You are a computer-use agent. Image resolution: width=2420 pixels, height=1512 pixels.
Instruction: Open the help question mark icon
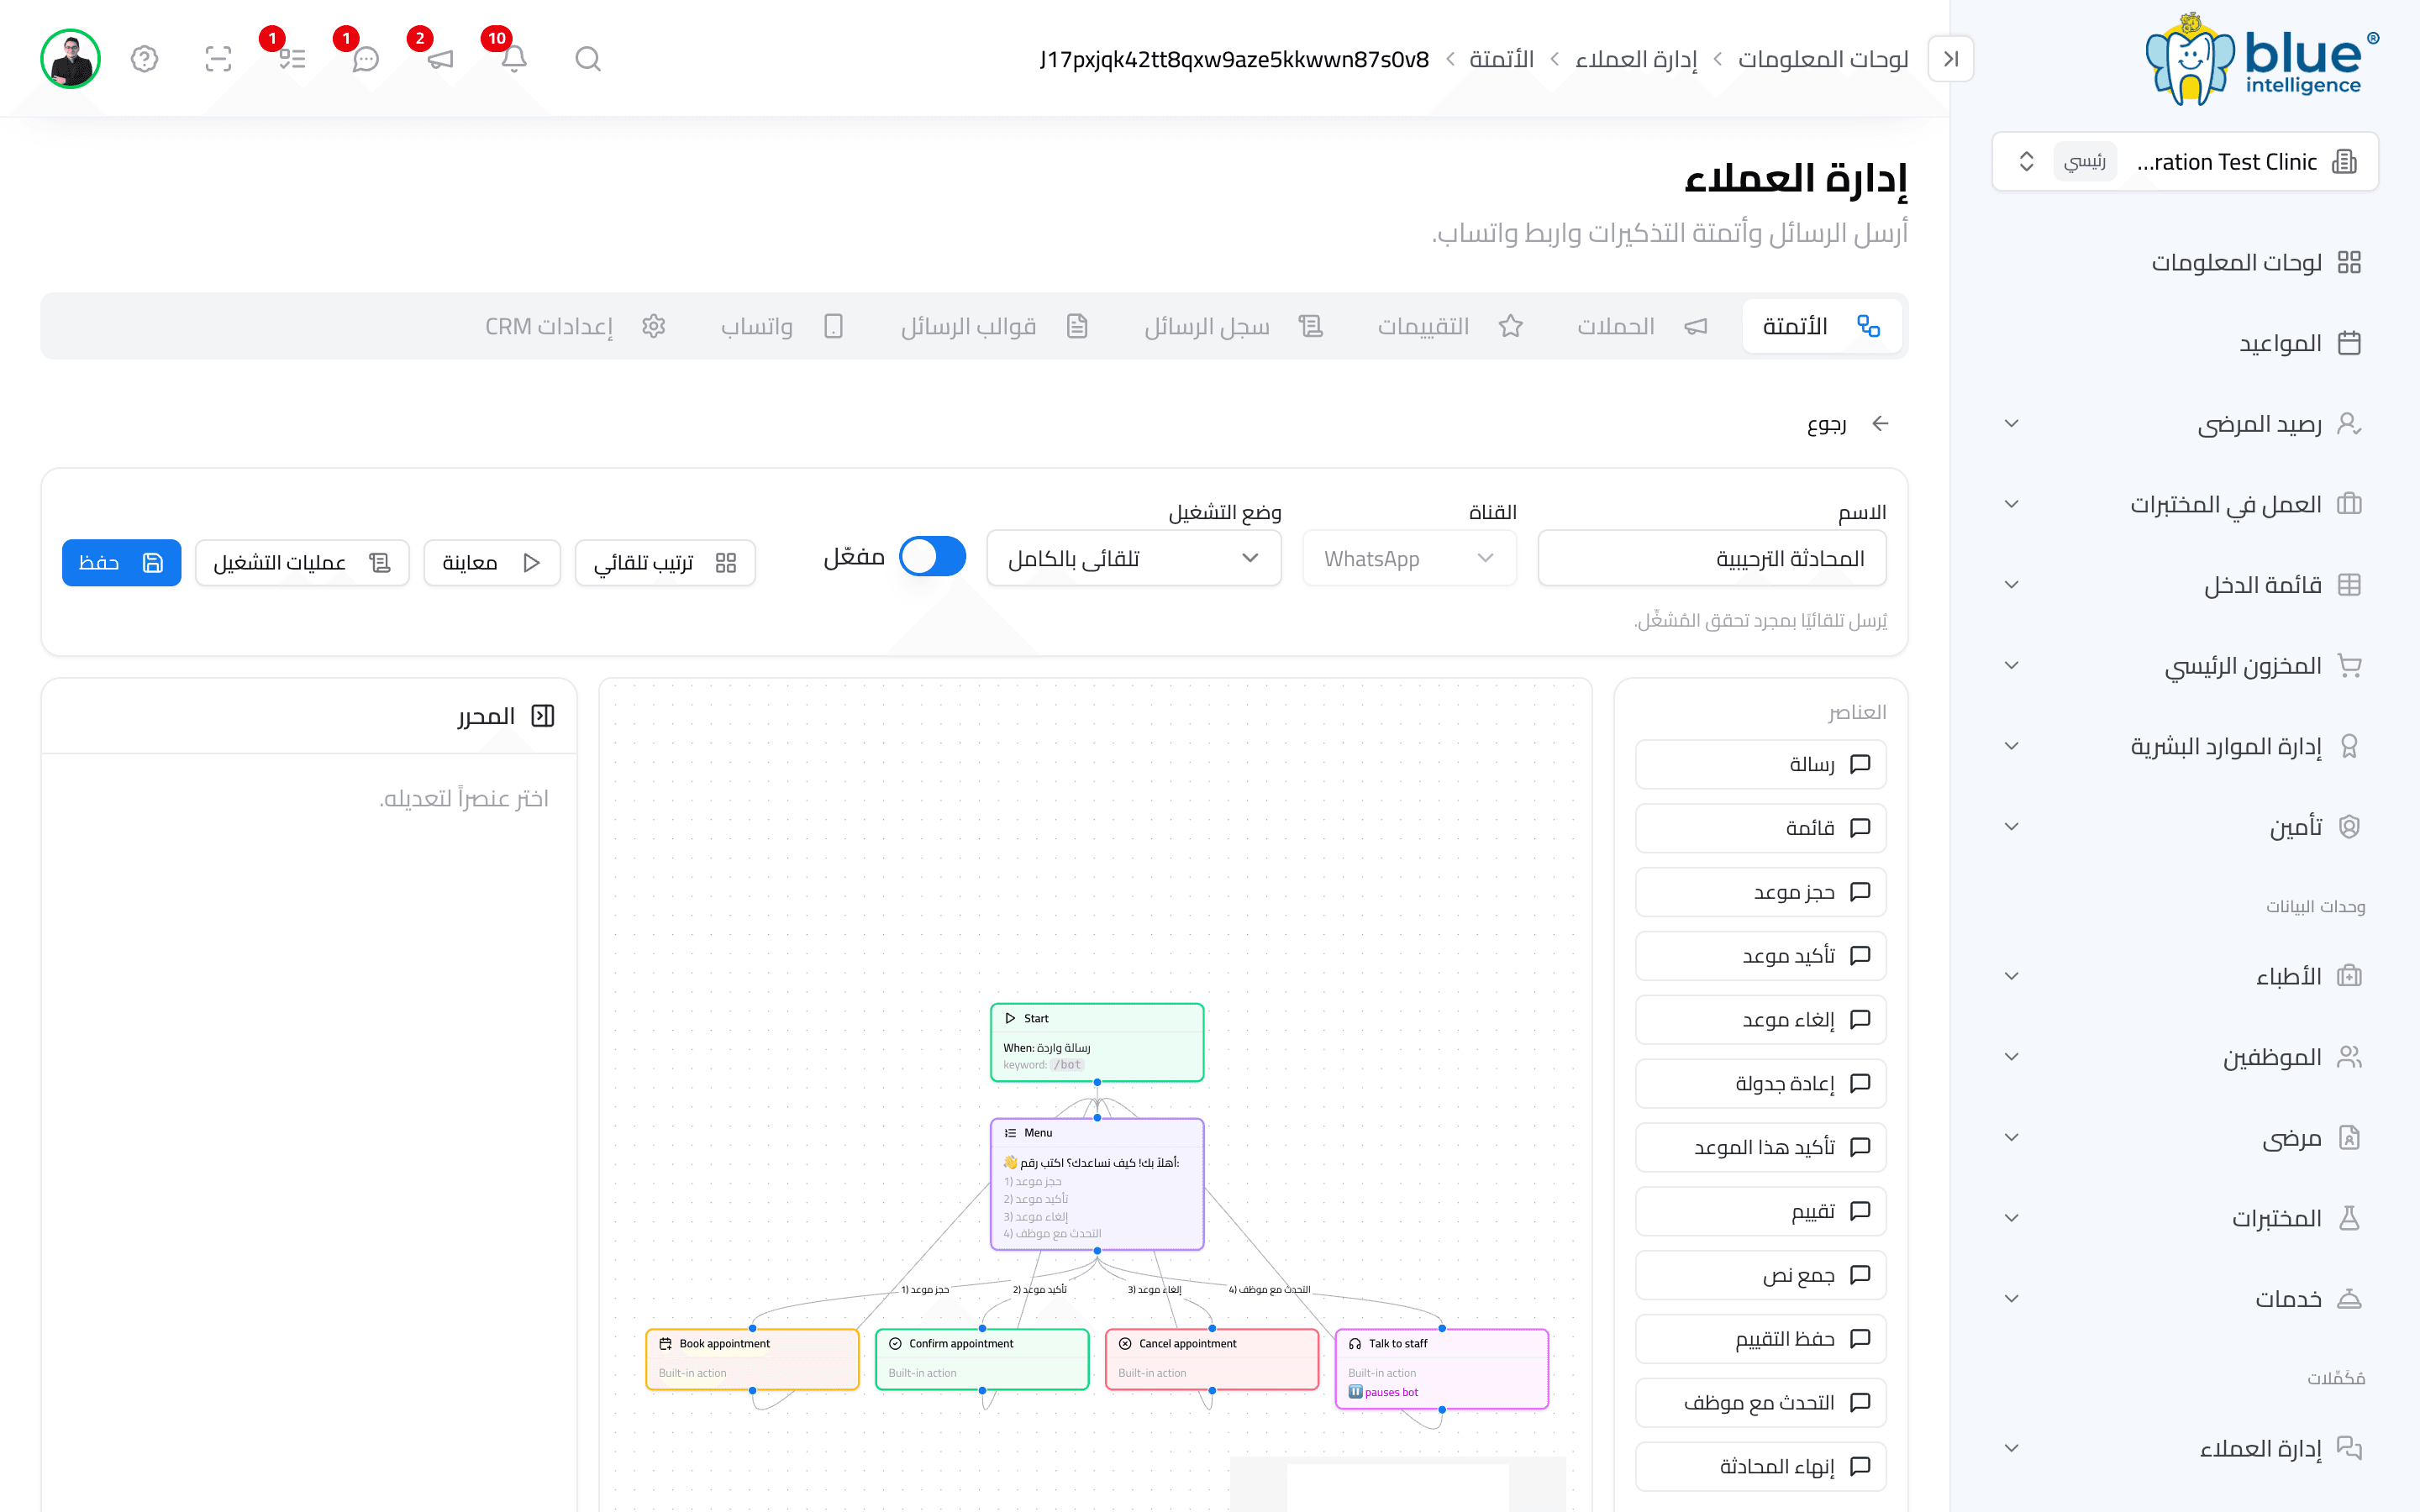point(144,59)
